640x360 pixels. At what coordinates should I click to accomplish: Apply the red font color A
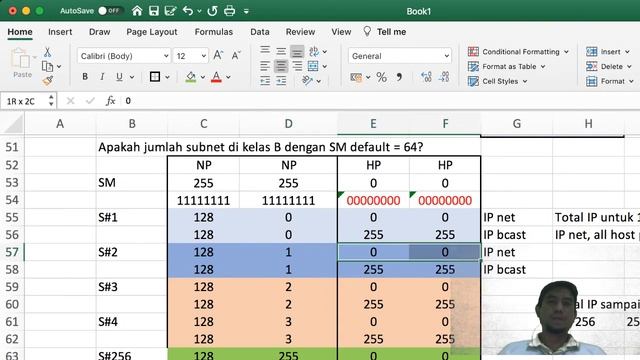point(216,77)
